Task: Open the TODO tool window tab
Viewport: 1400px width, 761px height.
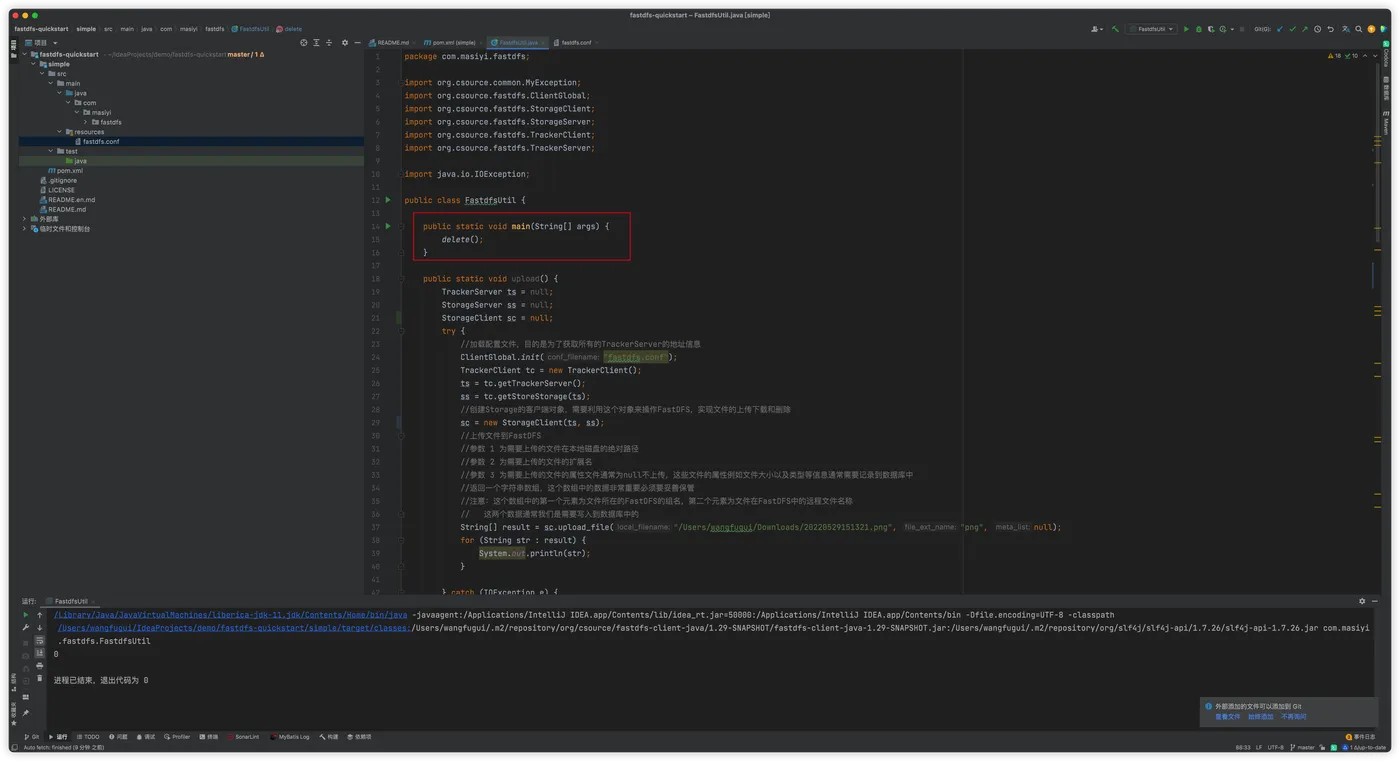Action: click(89, 737)
